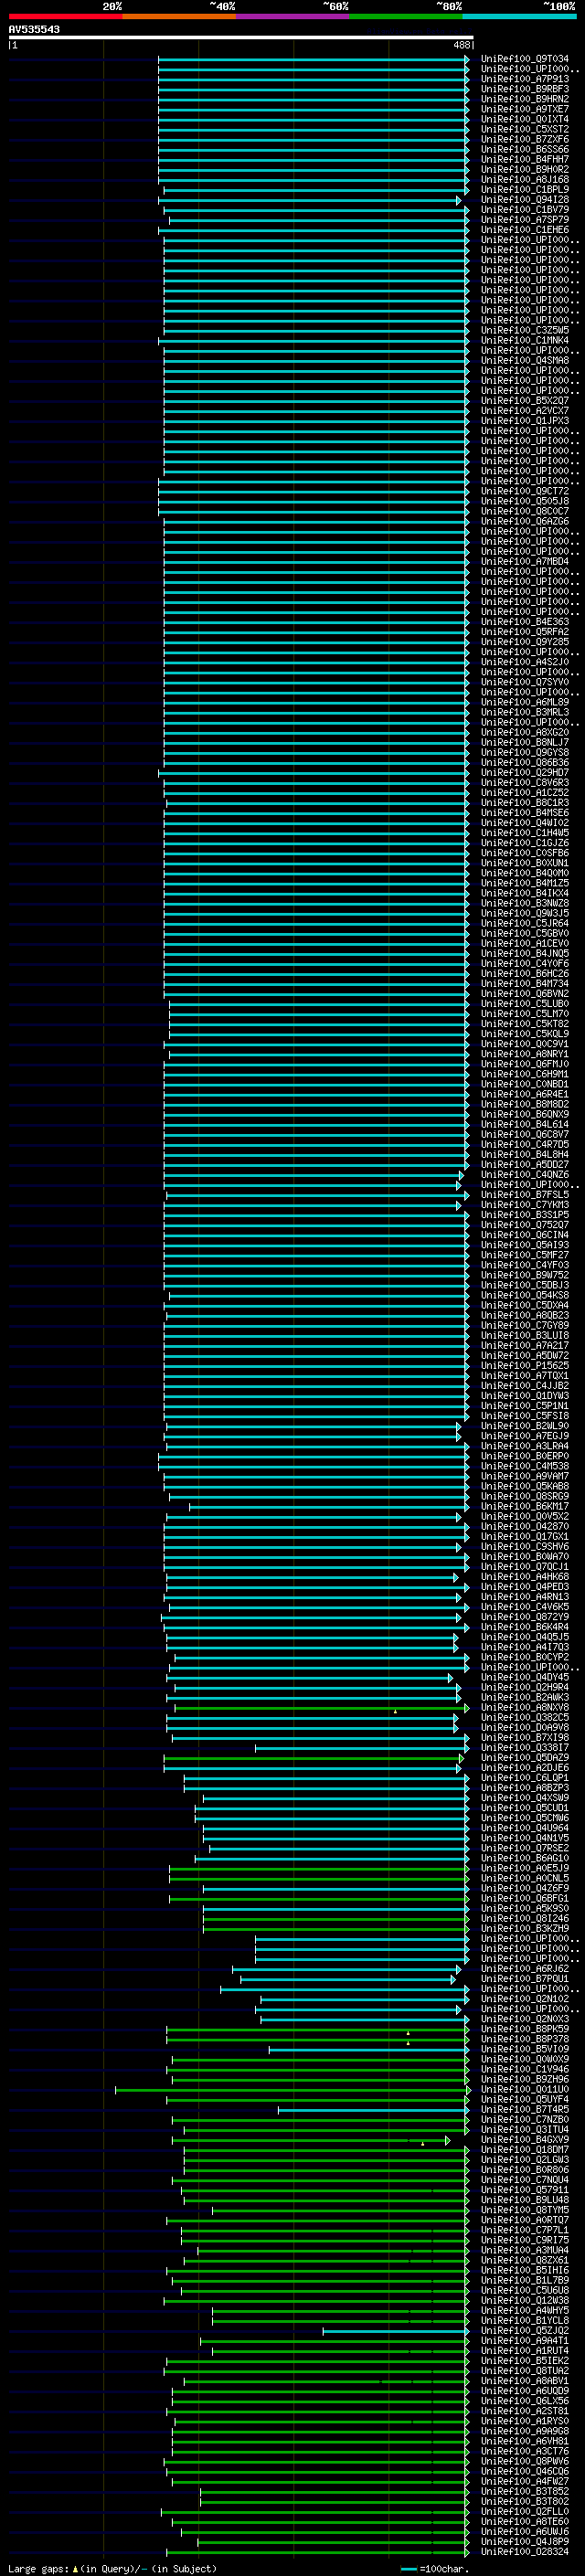Click the UniRef100_C5LM70 label
The image size is (585, 2576).
click(525, 1014)
